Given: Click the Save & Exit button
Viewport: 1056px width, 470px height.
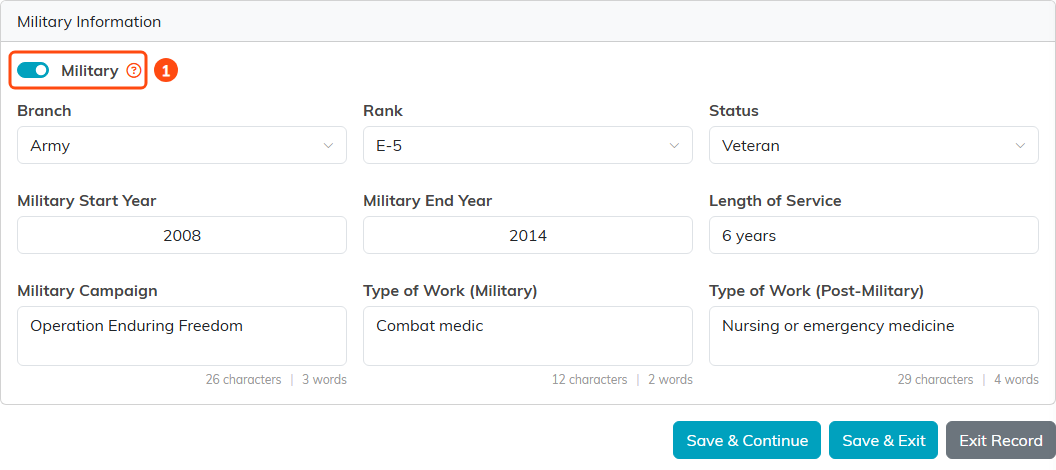Looking at the screenshot, I should tap(884, 440).
